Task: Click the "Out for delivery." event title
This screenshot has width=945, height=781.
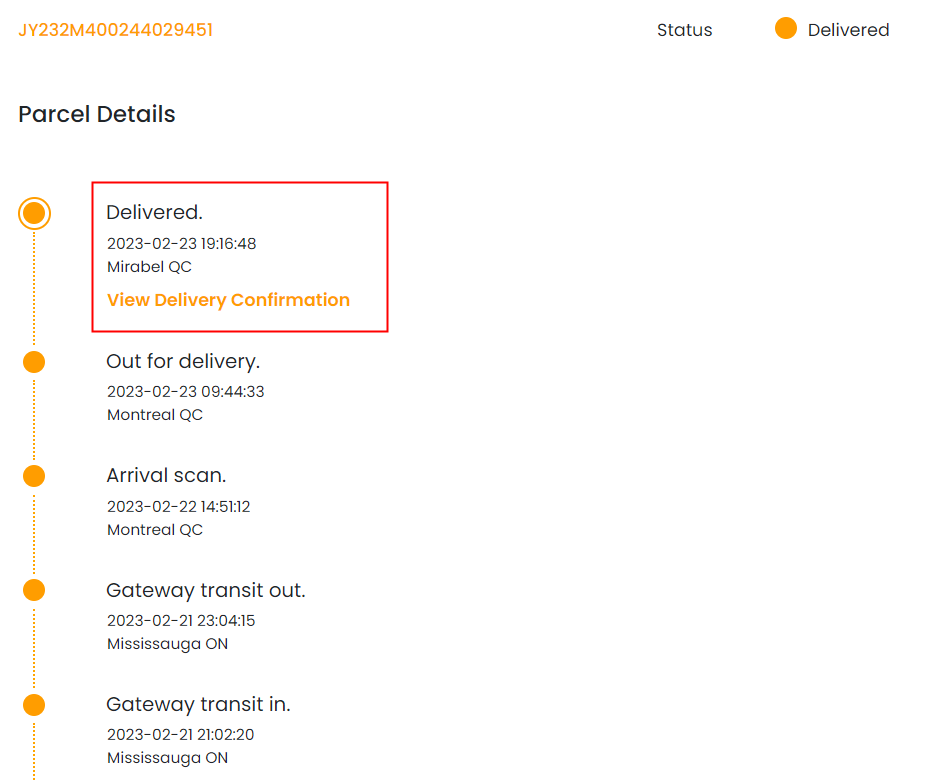Action: (x=183, y=361)
